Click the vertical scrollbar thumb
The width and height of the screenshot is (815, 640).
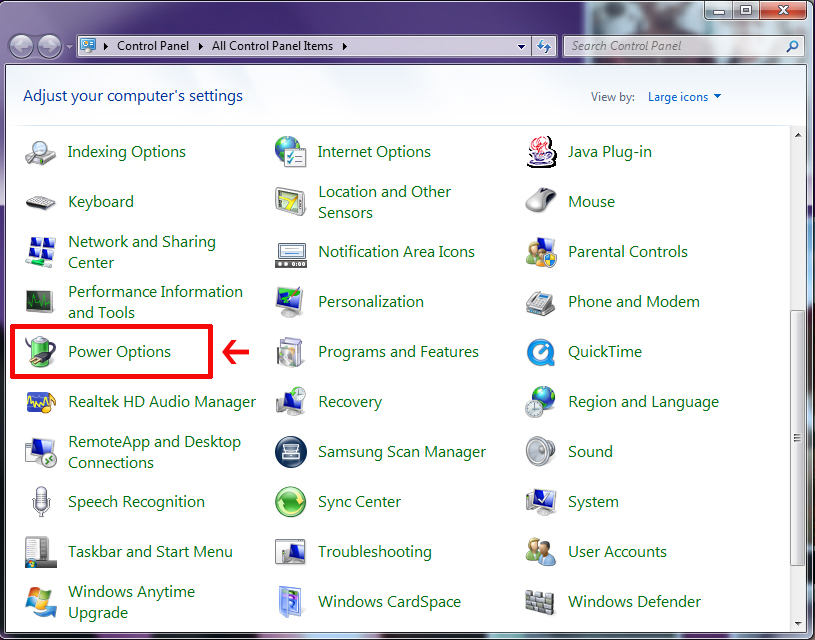[797, 438]
